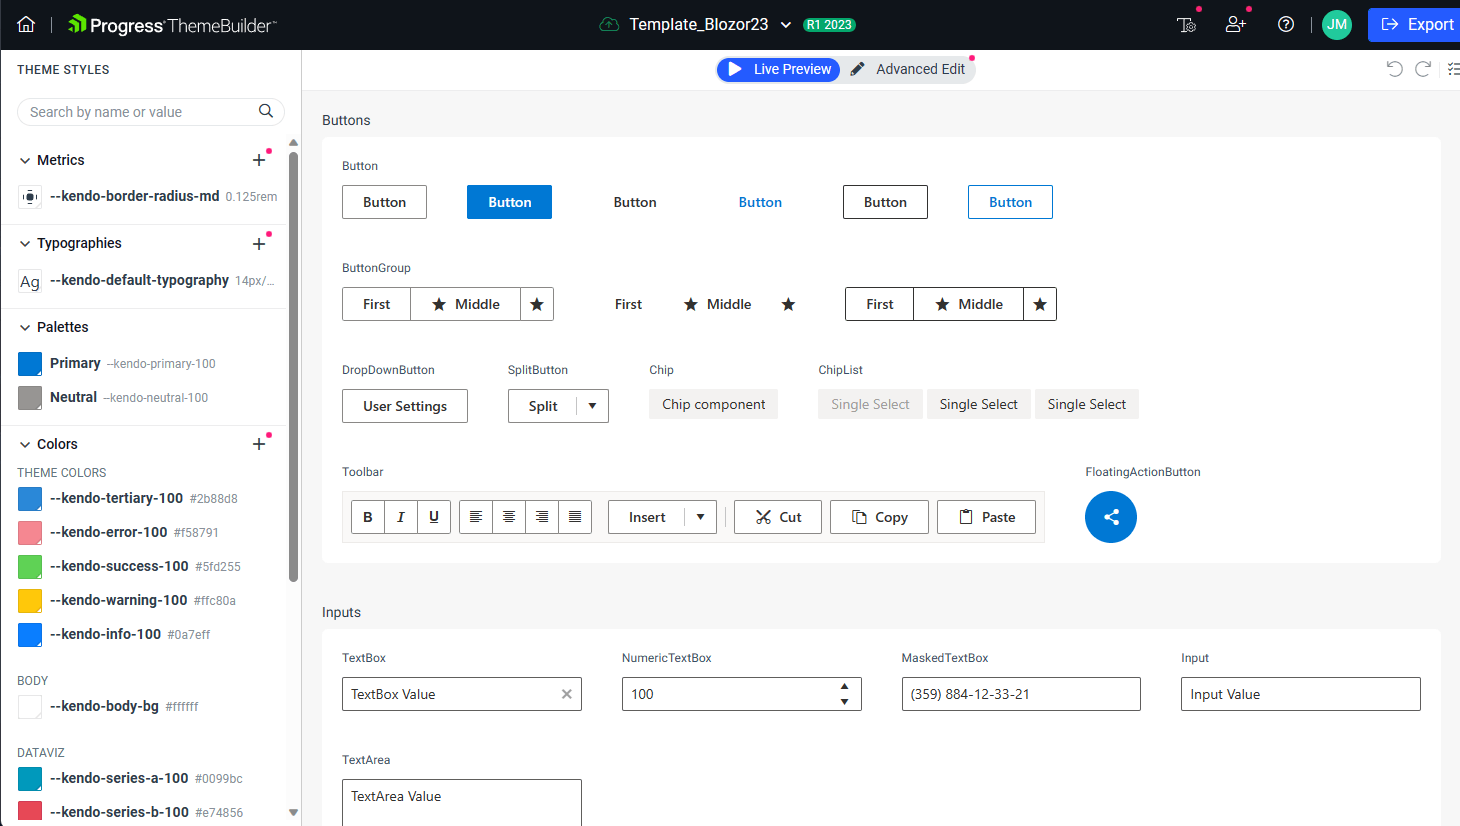1460x826 pixels.
Task: Click the align left toolbar icon
Action: tap(476, 517)
